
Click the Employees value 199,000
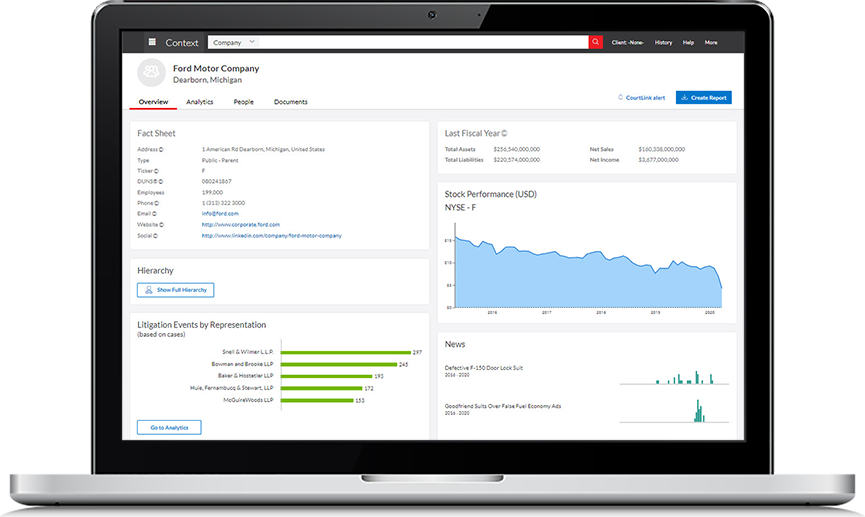click(212, 193)
